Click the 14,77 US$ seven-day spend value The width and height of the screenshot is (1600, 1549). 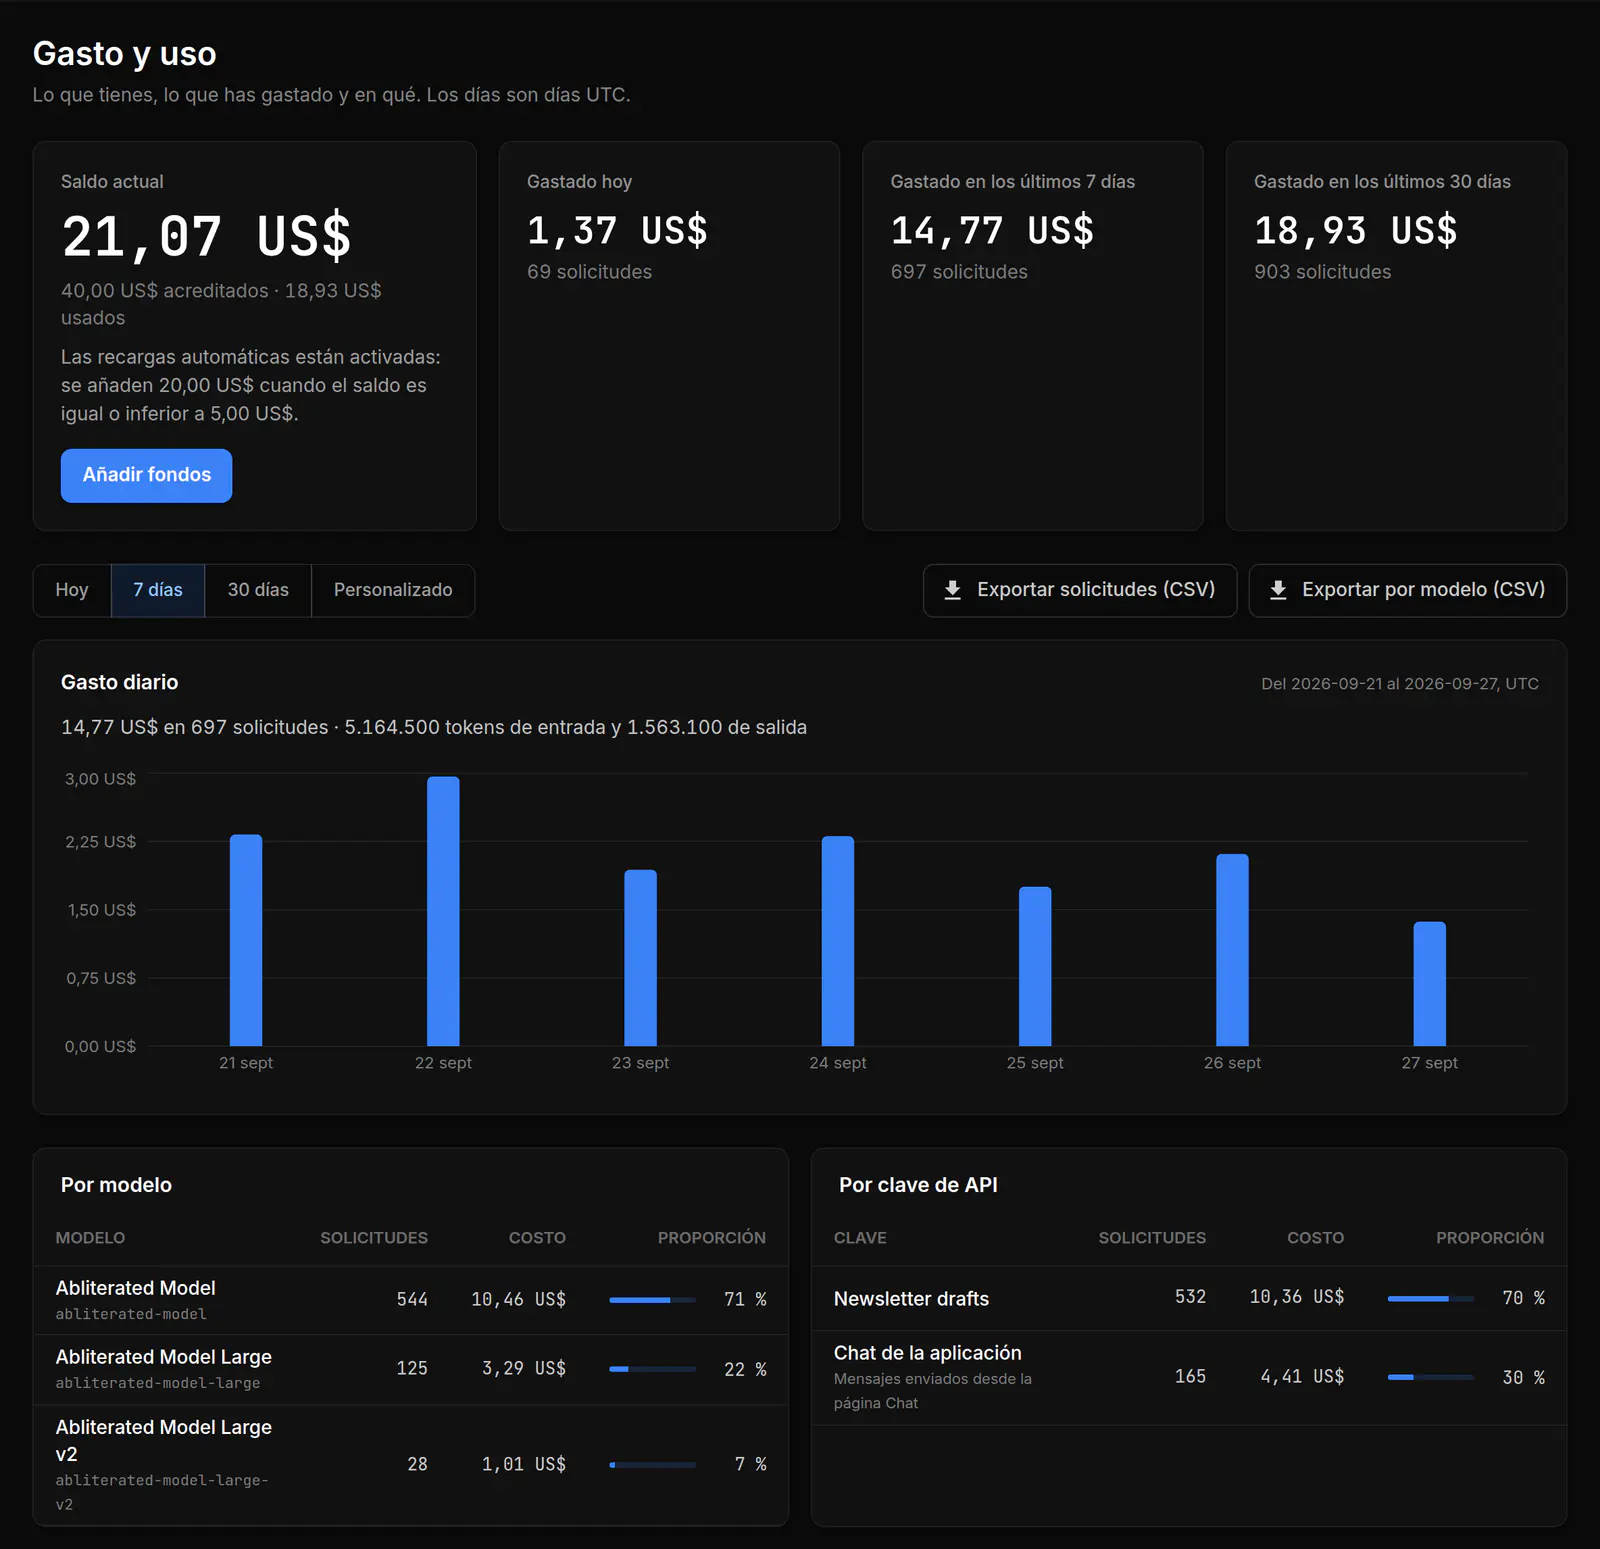(992, 231)
